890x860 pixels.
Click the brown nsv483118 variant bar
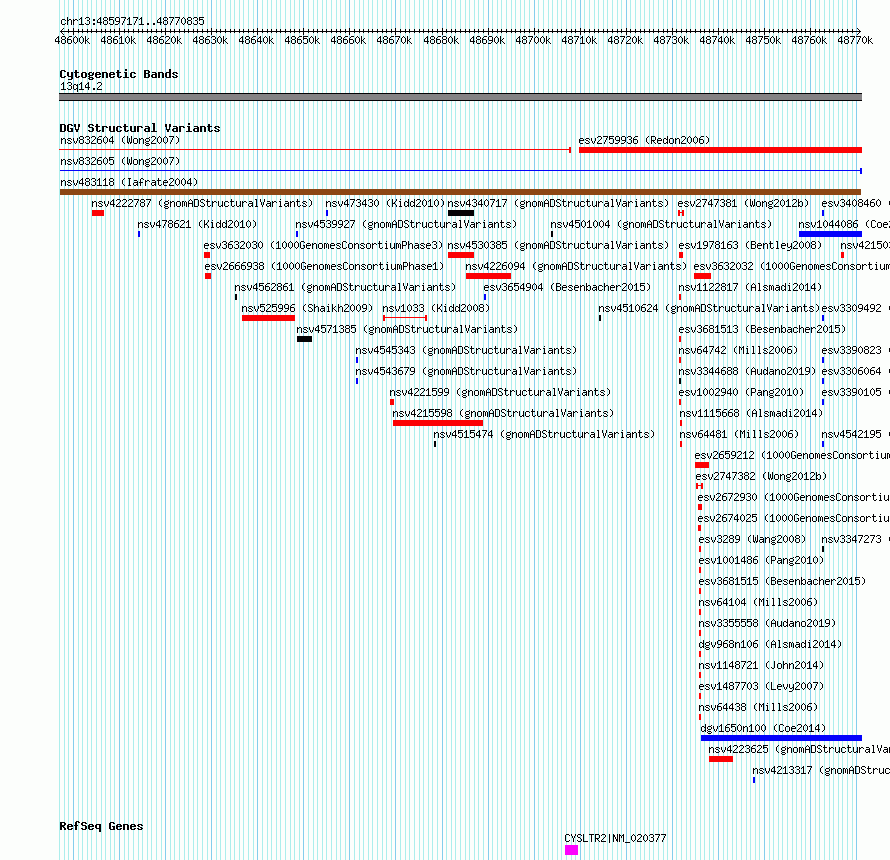click(x=460, y=192)
